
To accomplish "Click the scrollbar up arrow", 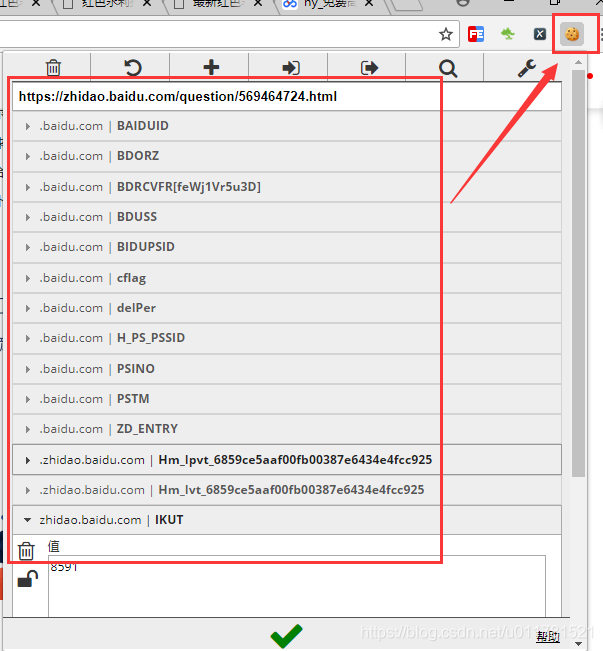I will tap(578, 62).
